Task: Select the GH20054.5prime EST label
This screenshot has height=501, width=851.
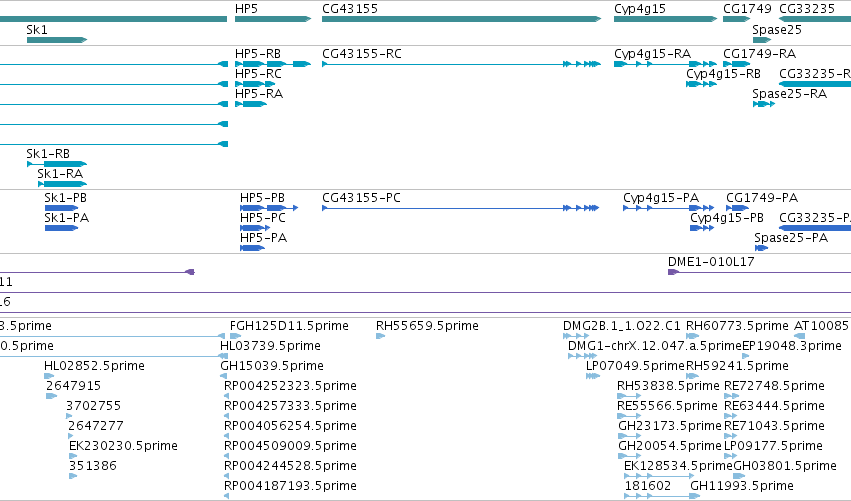Action: (670, 446)
